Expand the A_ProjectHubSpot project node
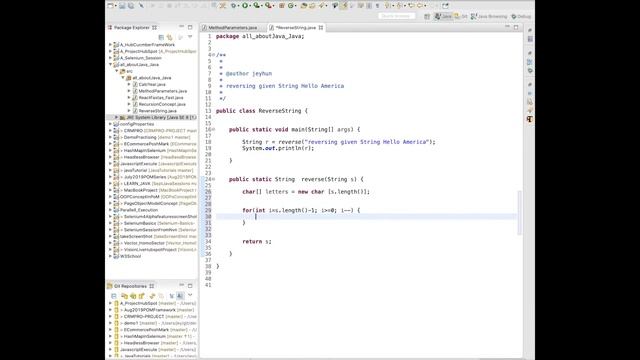This screenshot has width=640, height=360. tap(110, 51)
